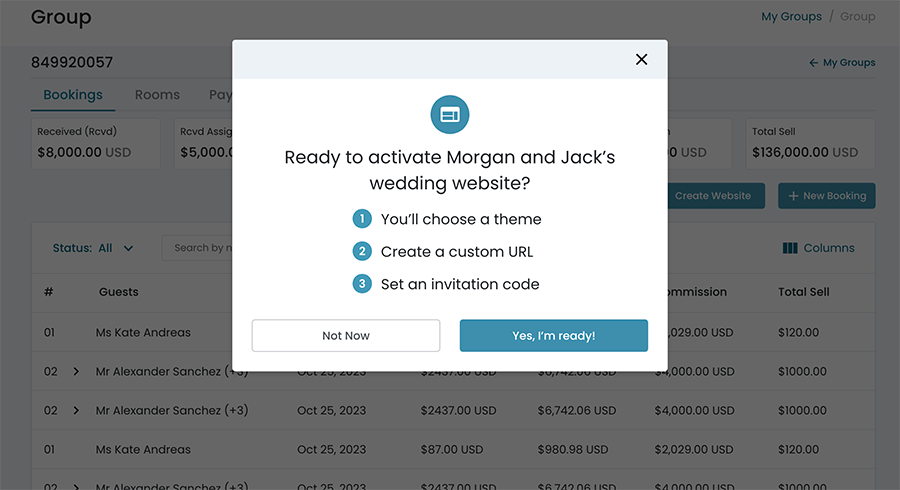Close the wedding website activation dialog
The image size is (900, 490).
click(642, 59)
